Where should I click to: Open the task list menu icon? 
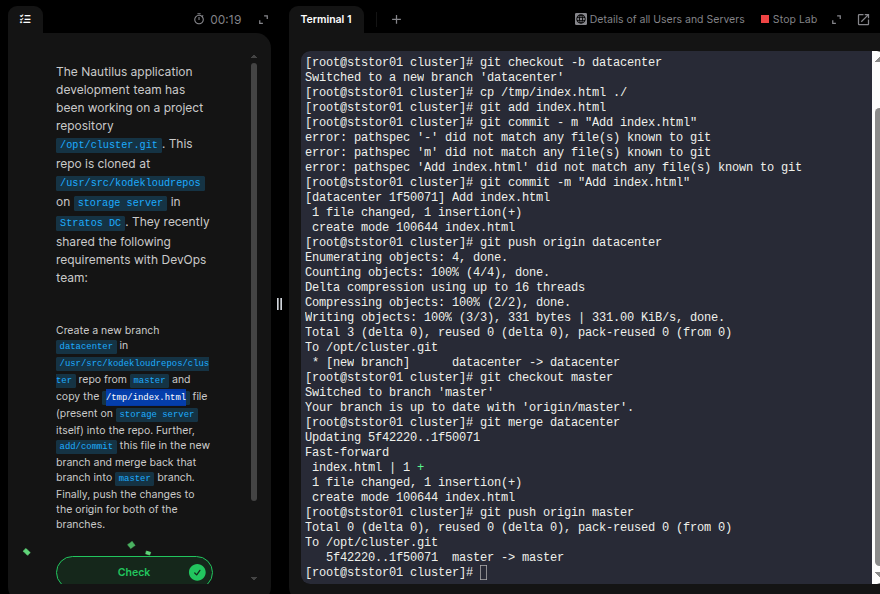pyautogui.click(x=25, y=19)
